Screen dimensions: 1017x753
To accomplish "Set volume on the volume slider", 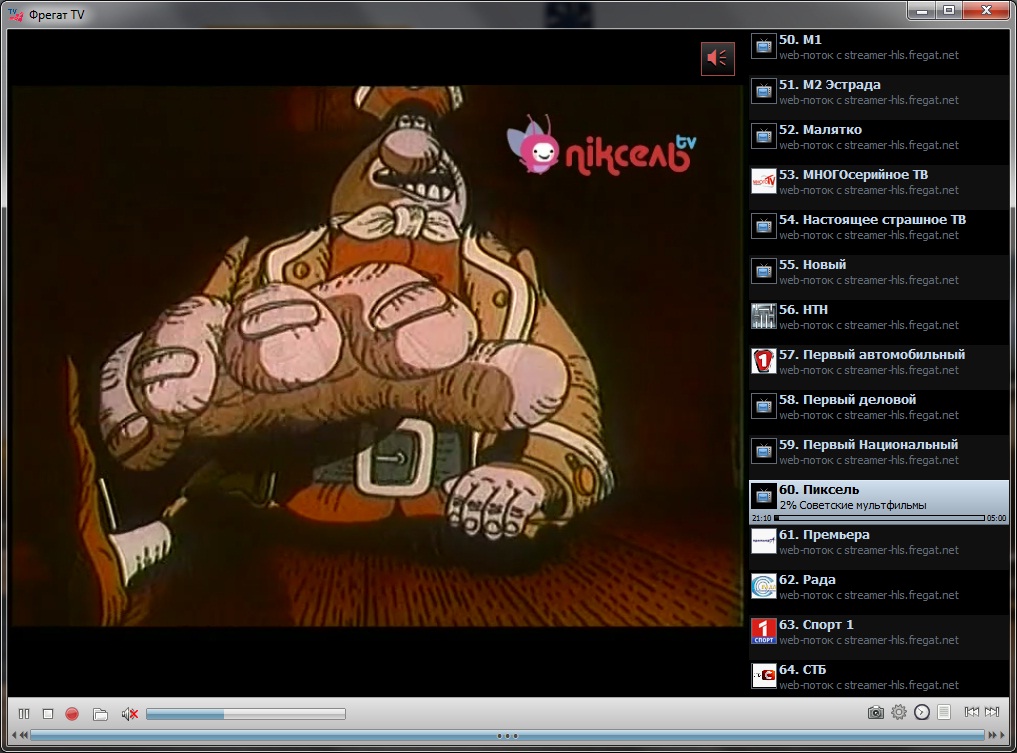I will click(x=246, y=714).
